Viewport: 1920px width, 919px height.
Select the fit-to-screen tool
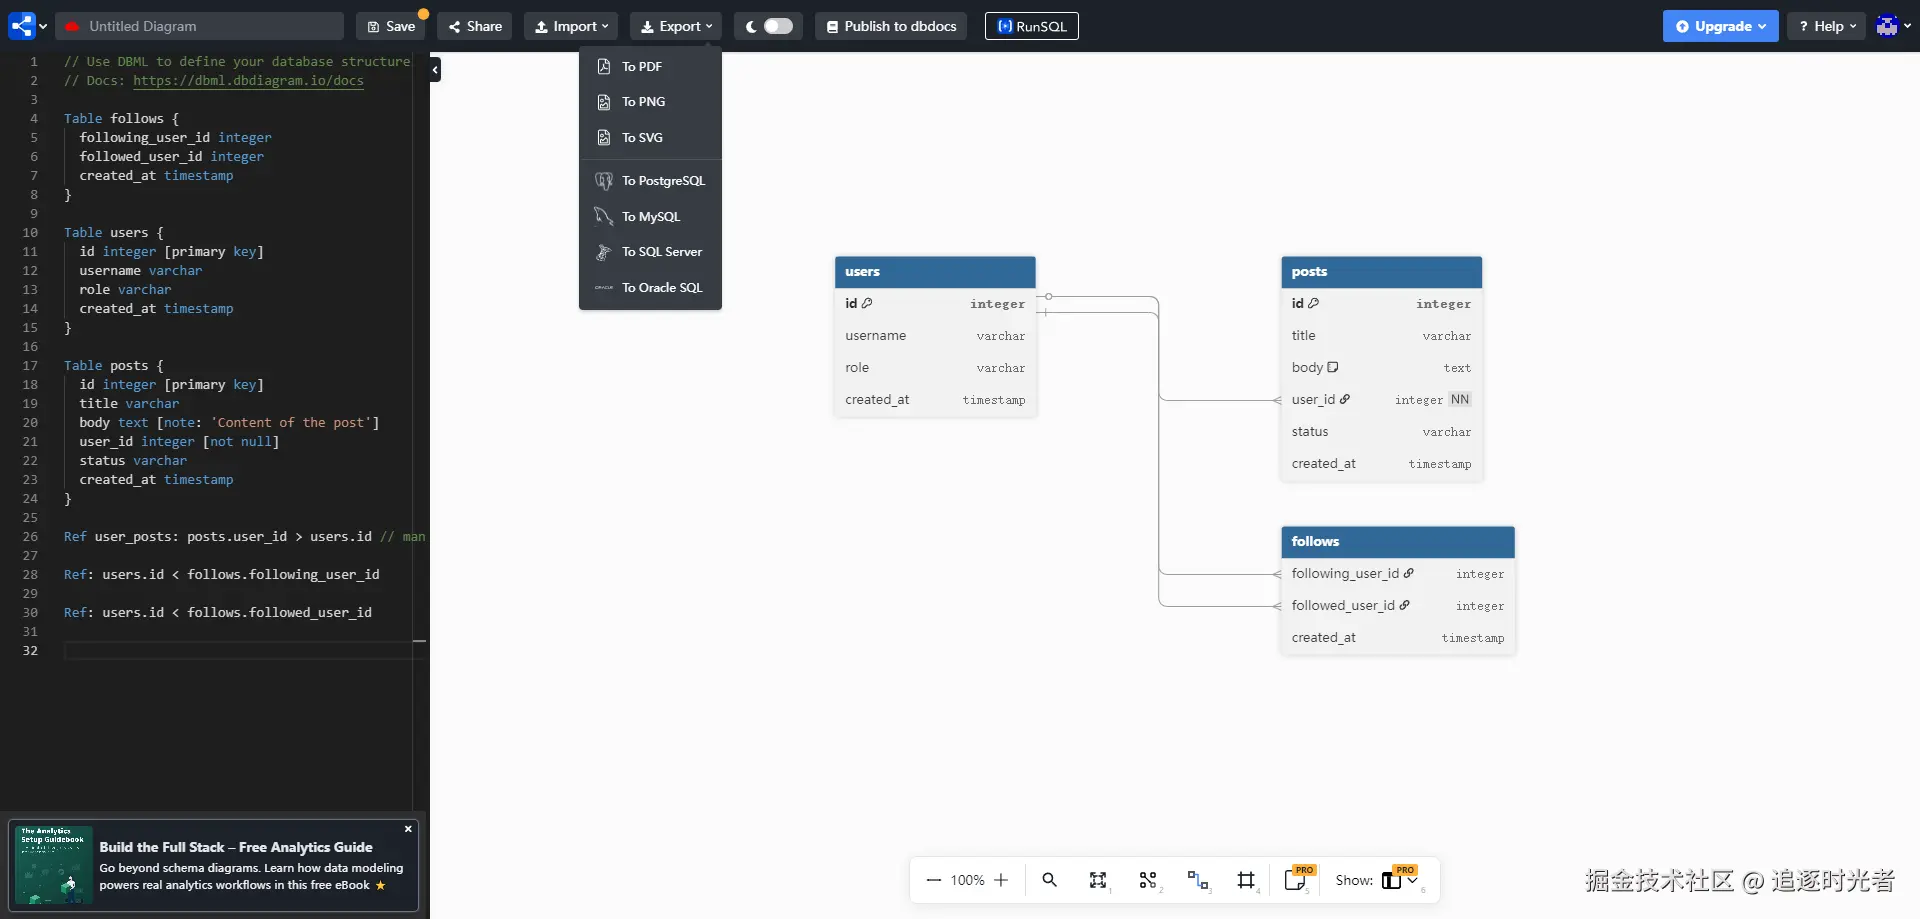(1098, 880)
